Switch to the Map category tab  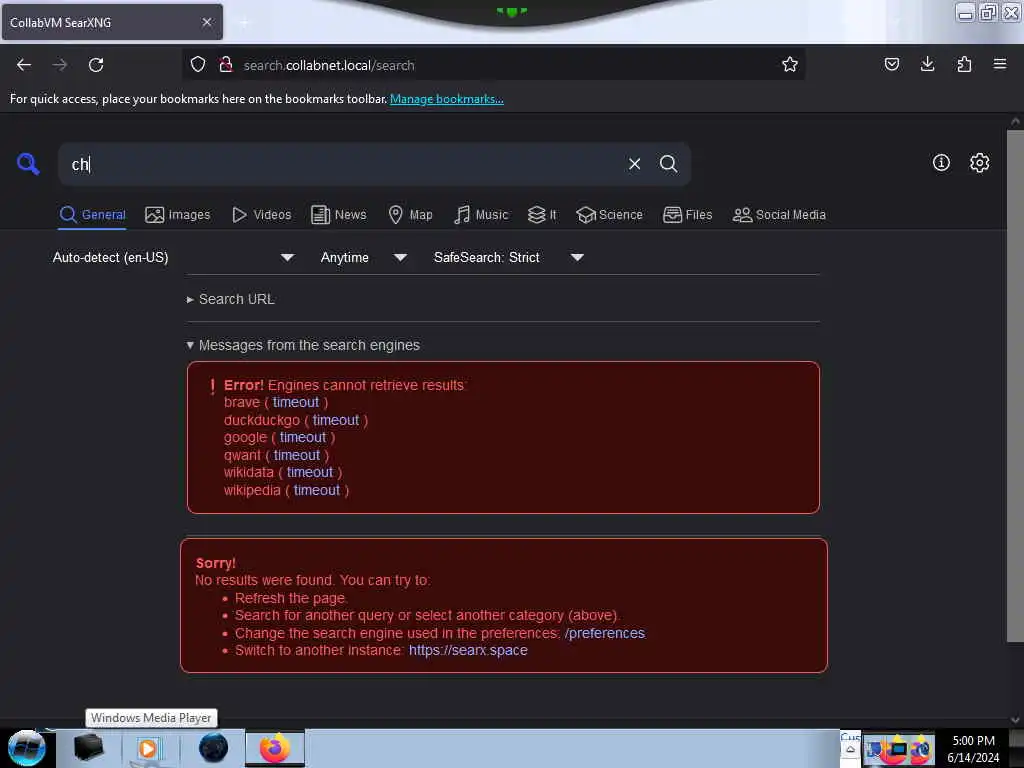click(x=410, y=215)
